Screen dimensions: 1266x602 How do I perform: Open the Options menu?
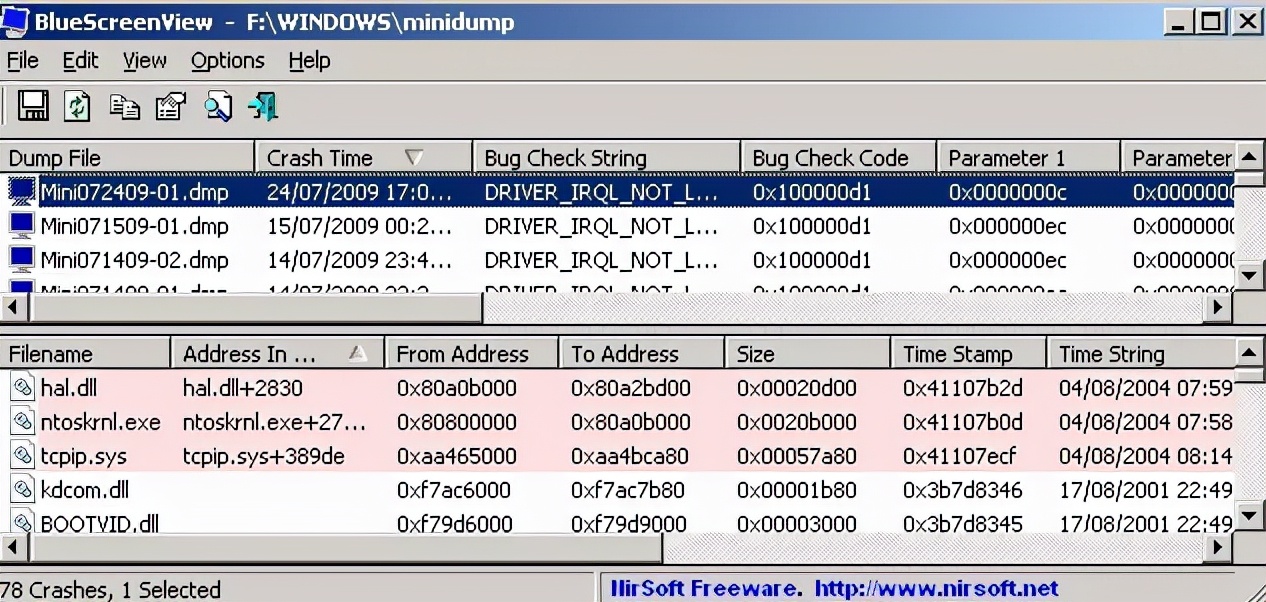click(227, 61)
